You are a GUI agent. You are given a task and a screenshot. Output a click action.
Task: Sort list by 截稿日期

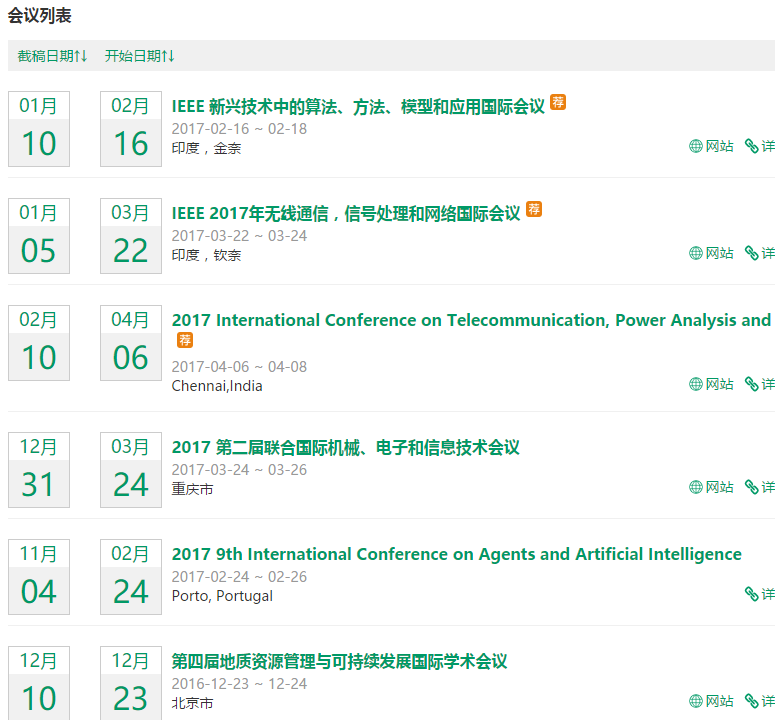pyautogui.click(x=52, y=56)
